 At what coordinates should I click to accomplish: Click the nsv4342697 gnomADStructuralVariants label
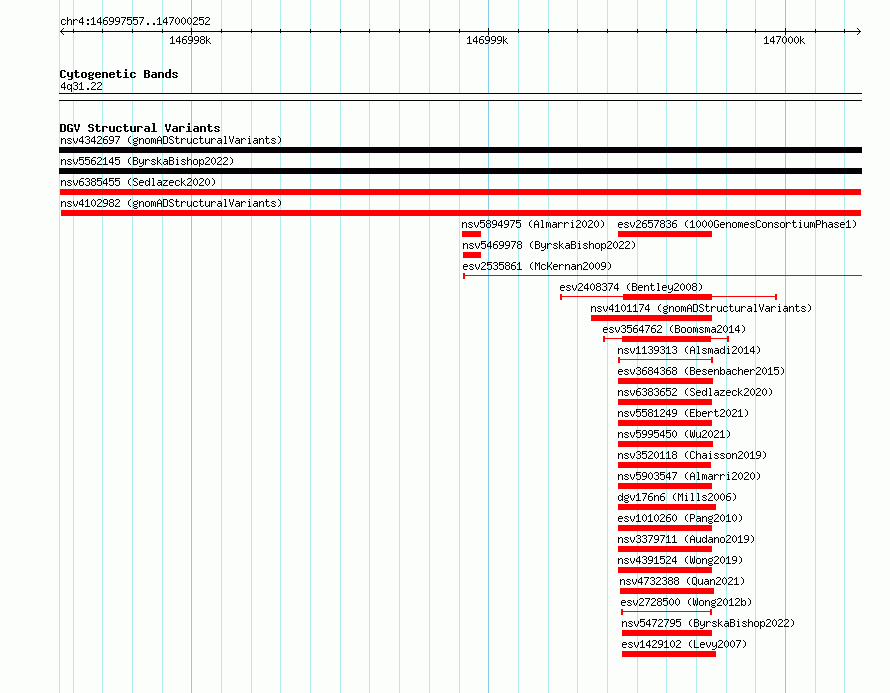171,140
